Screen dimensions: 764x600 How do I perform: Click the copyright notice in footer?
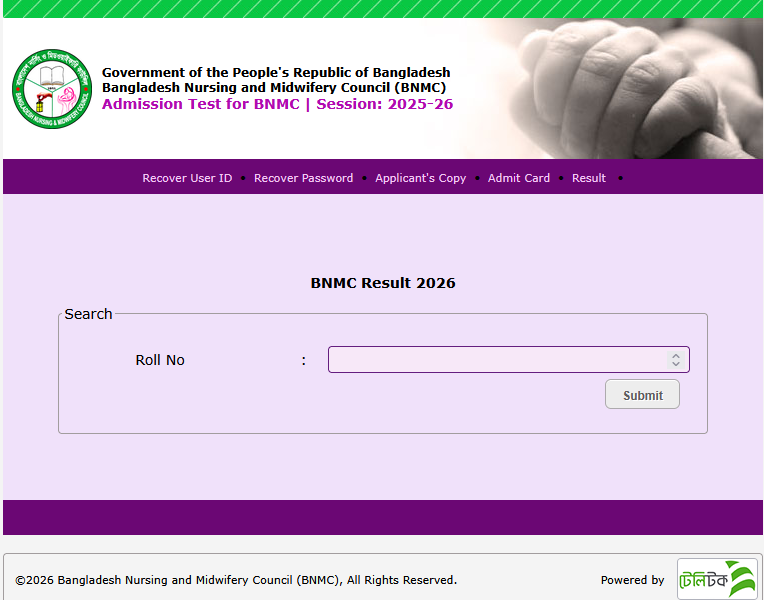(x=236, y=580)
